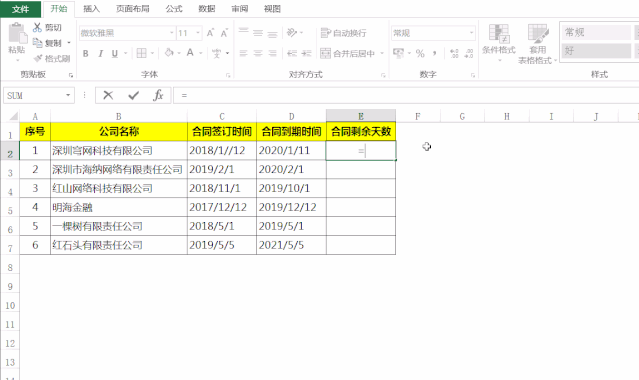Open the File (文件) tab

[x=20, y=9]
